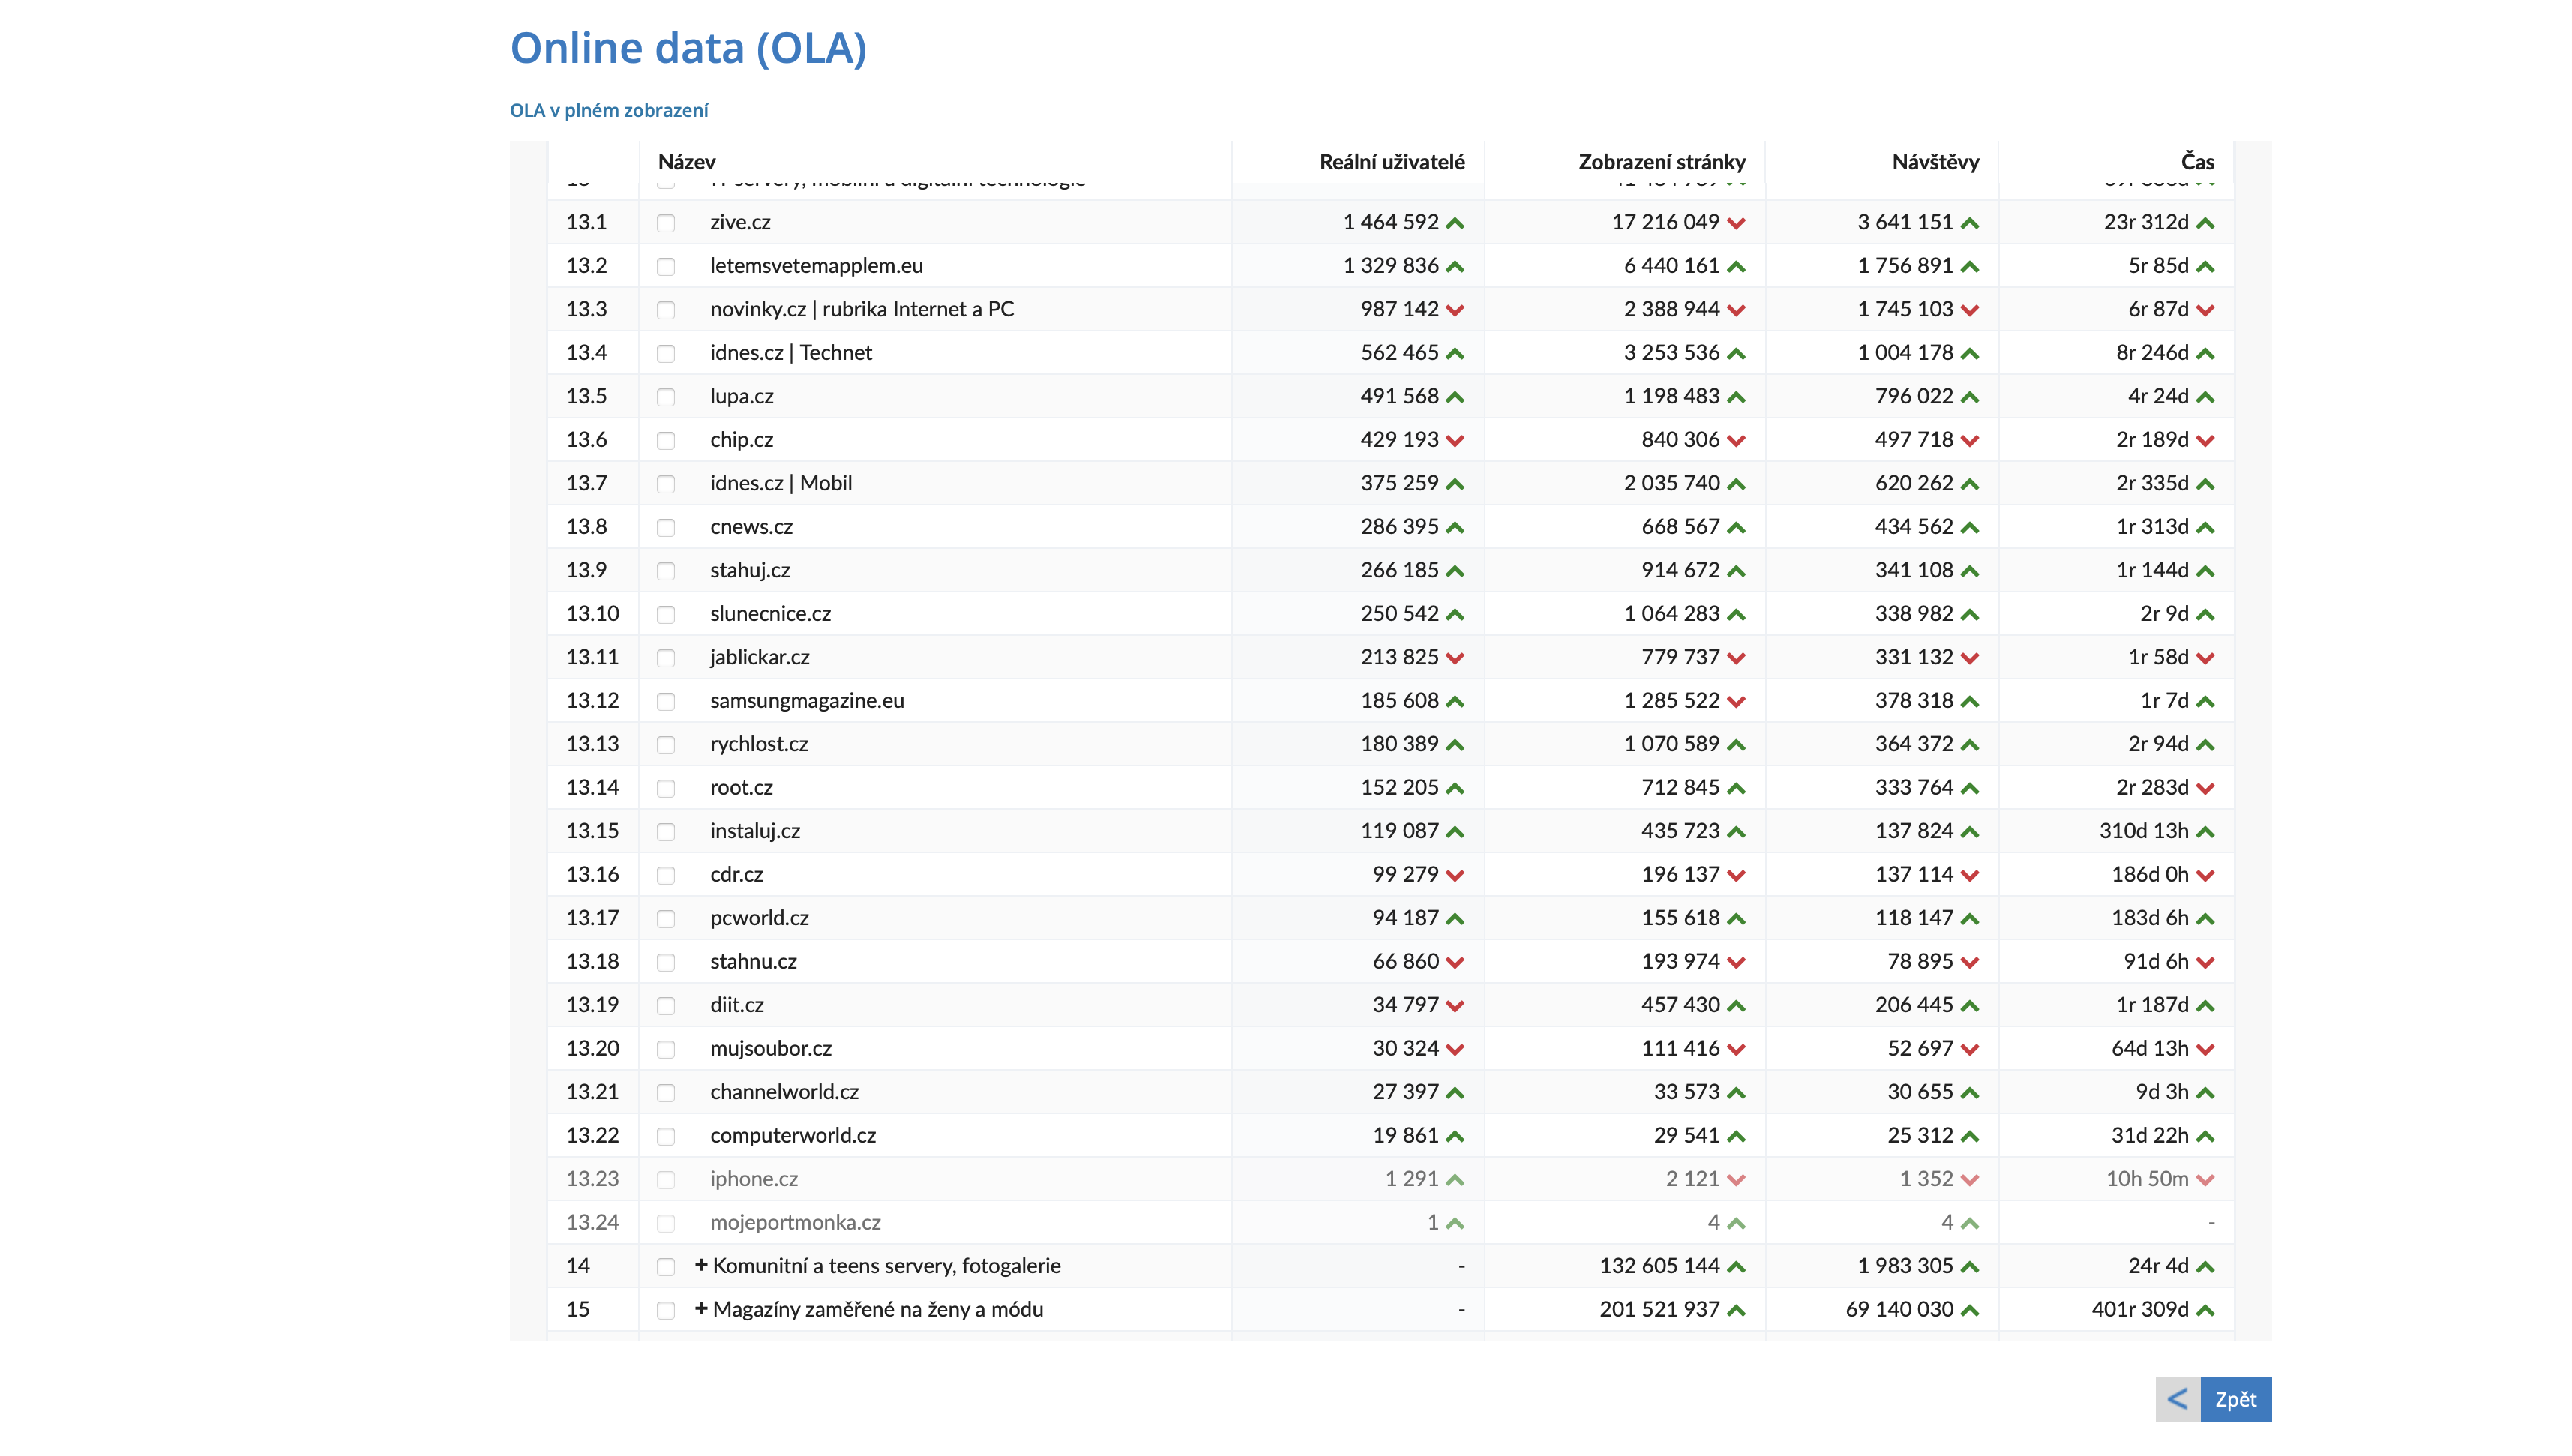Viewport: 2572px width, 1456px height.
Task: Click the samsungmagazine.eu row name
Action: 806,700
